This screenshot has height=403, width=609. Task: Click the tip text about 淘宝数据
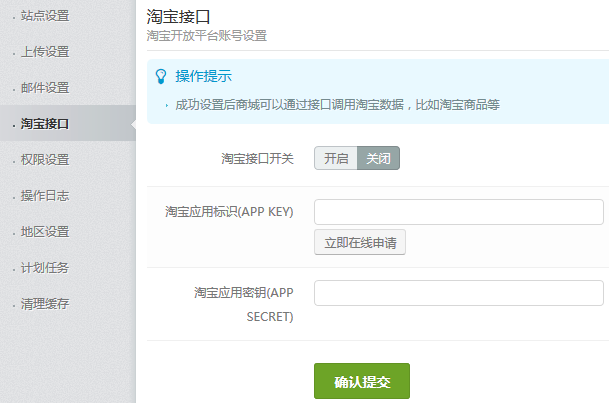pyautogui.click(x=338, y=104)
